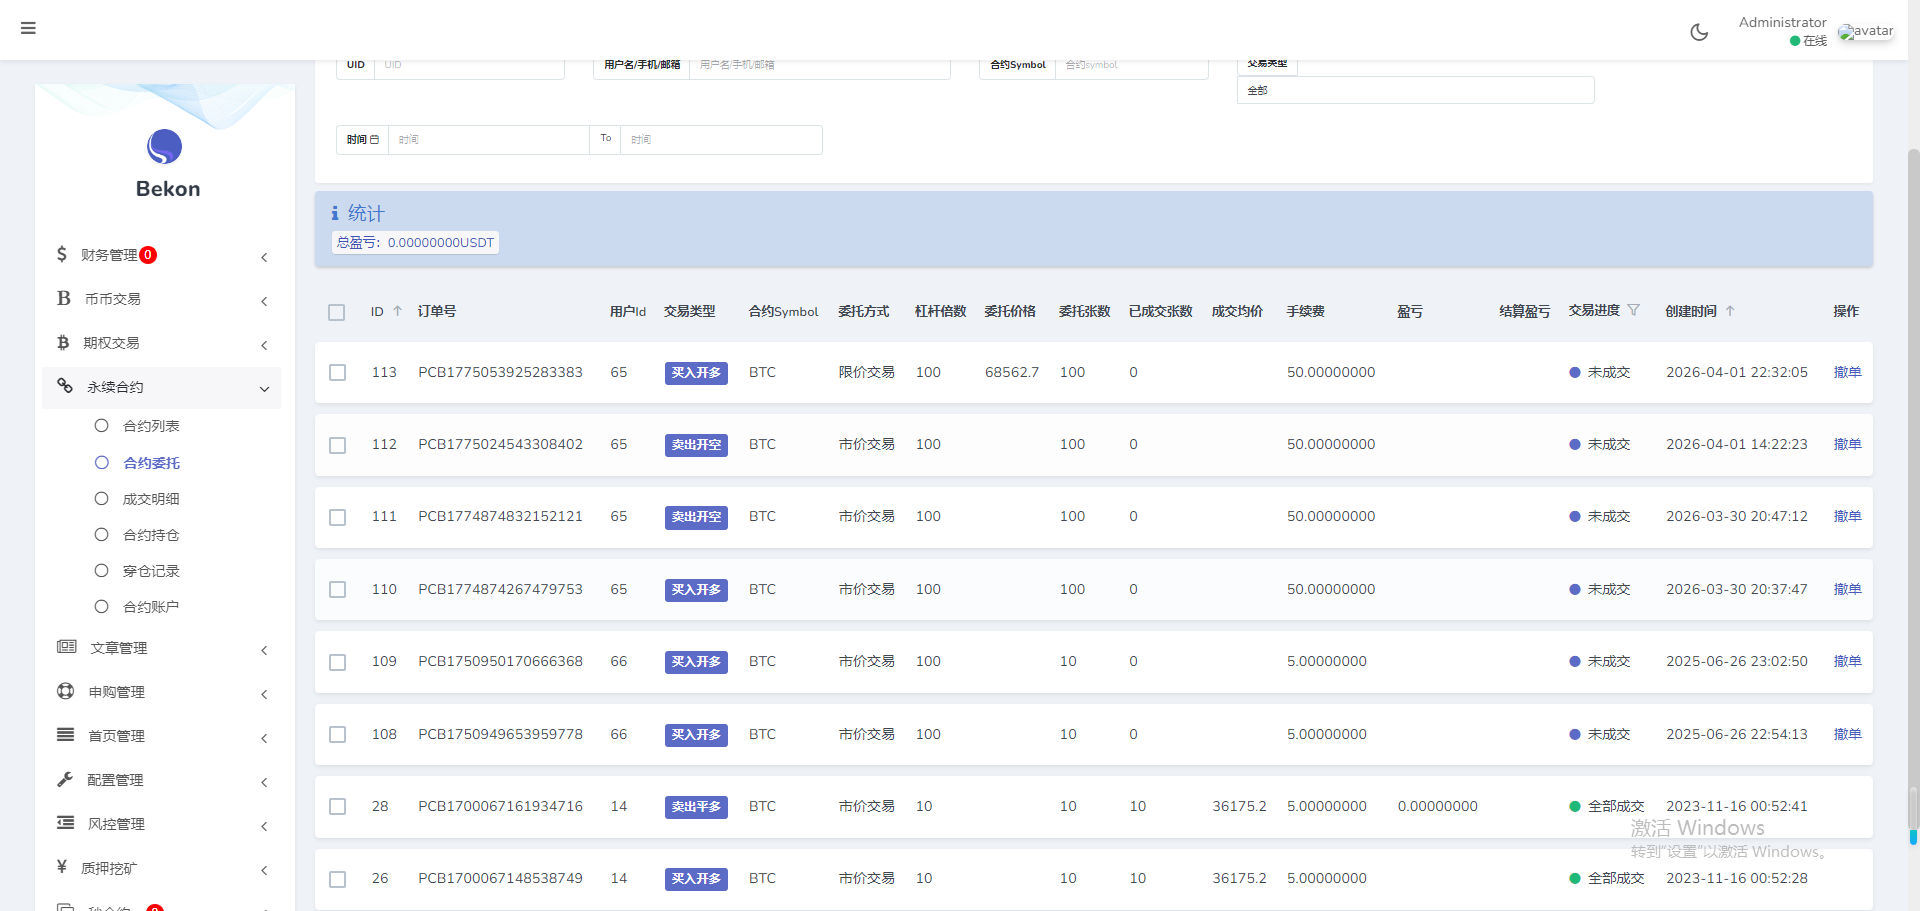Viewport: 1920px width, 911px height.
Task: Check the row with ID 110
Action: (x=337, y=589)
